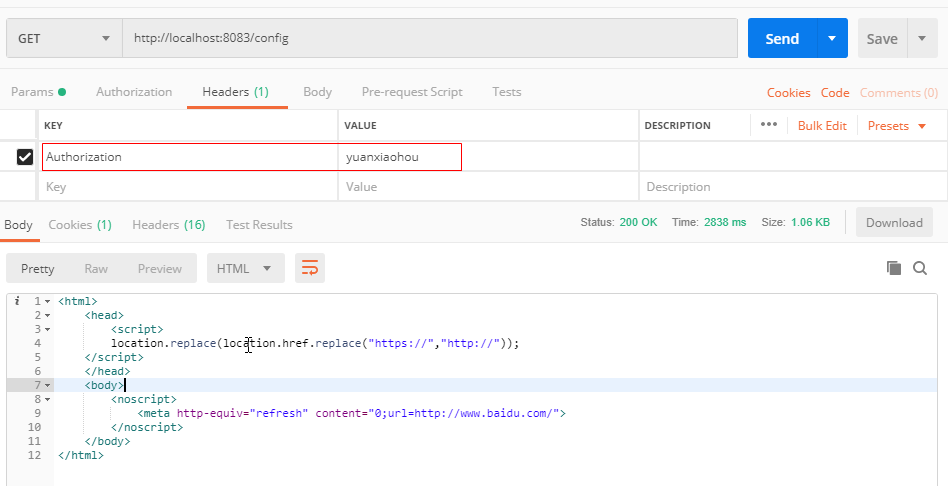
Task: Collapse line 2 head fold arrow
Action: click(47, 315)
